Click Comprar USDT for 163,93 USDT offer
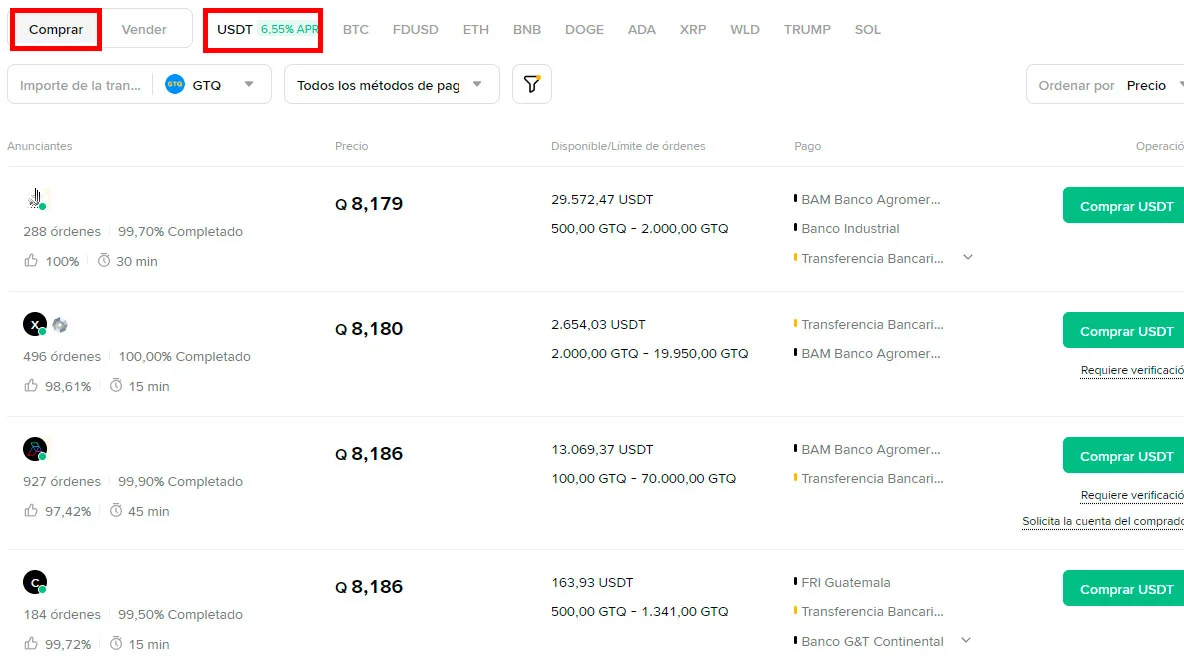The height and width of the screenshot is (656, 1184). (1124, 588)
